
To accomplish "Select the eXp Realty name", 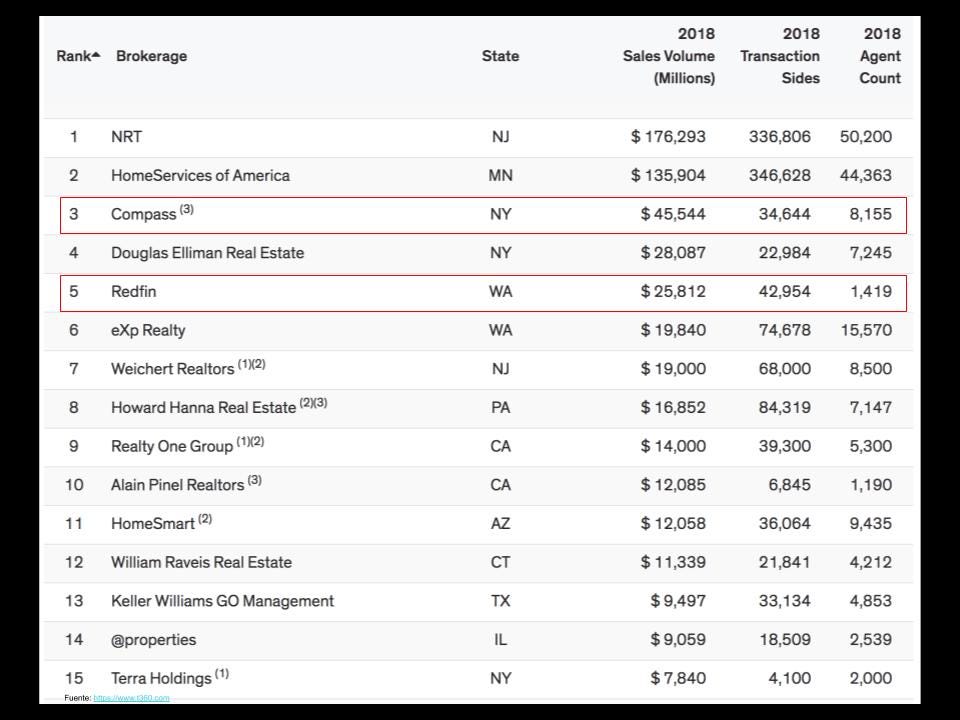I will click(x=148, y=331).
